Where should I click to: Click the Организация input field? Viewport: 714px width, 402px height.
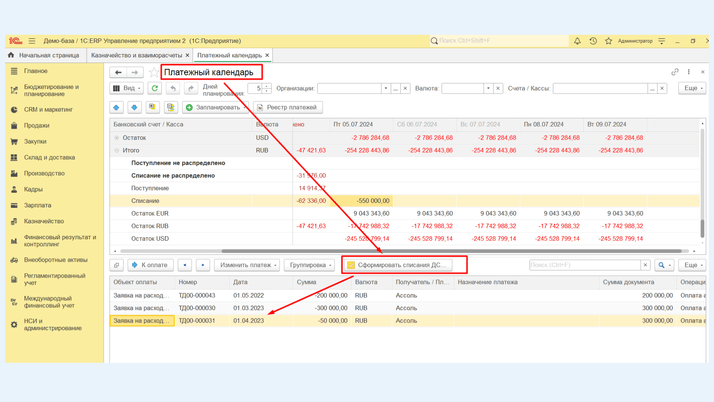(348, 88)
